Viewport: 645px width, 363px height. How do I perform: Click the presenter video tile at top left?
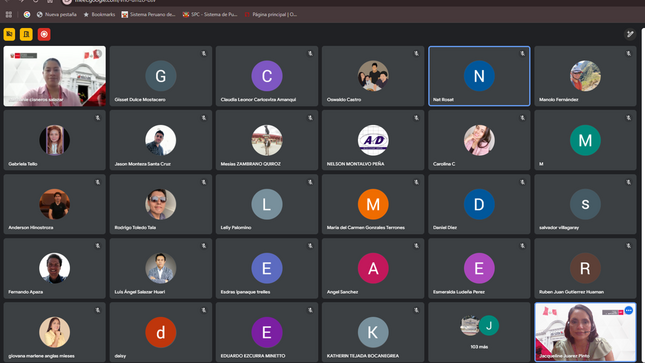click(55, 76)
